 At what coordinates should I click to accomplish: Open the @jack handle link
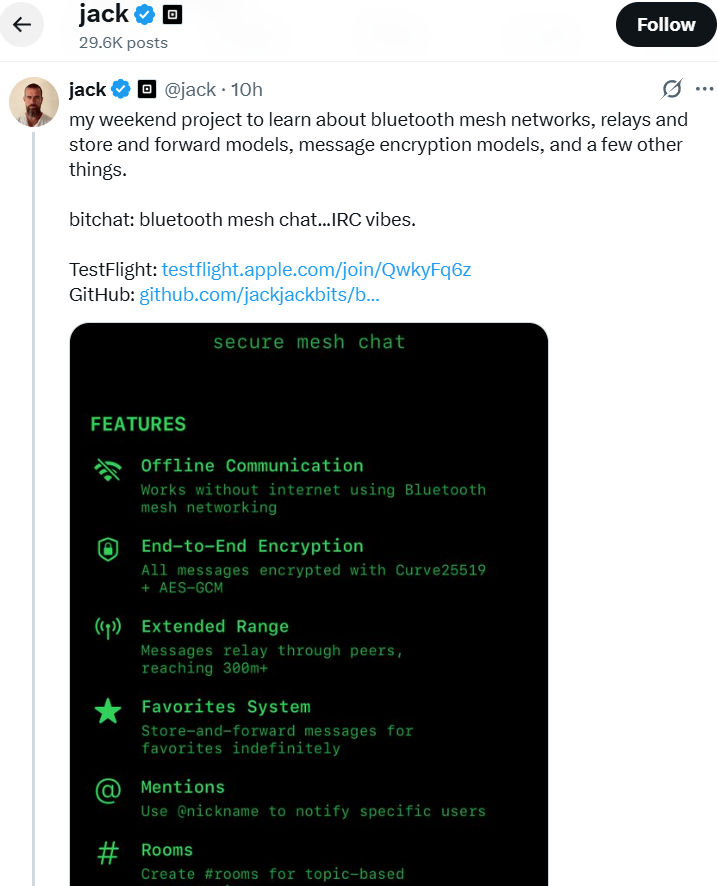pos(189,90)
